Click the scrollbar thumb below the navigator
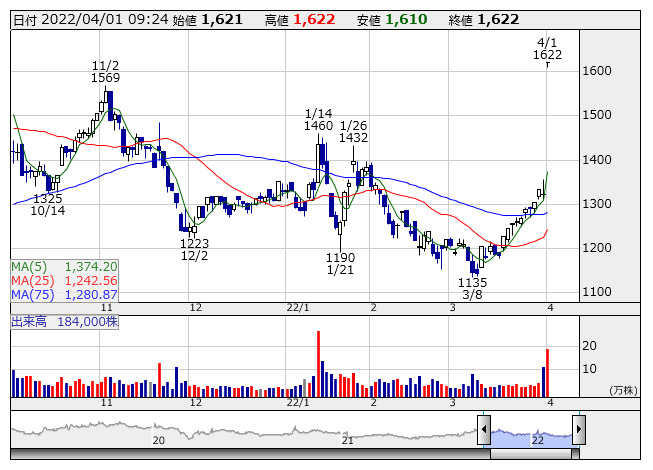The width and height of the screenshot is (653, 470). [x=531, y=453]
